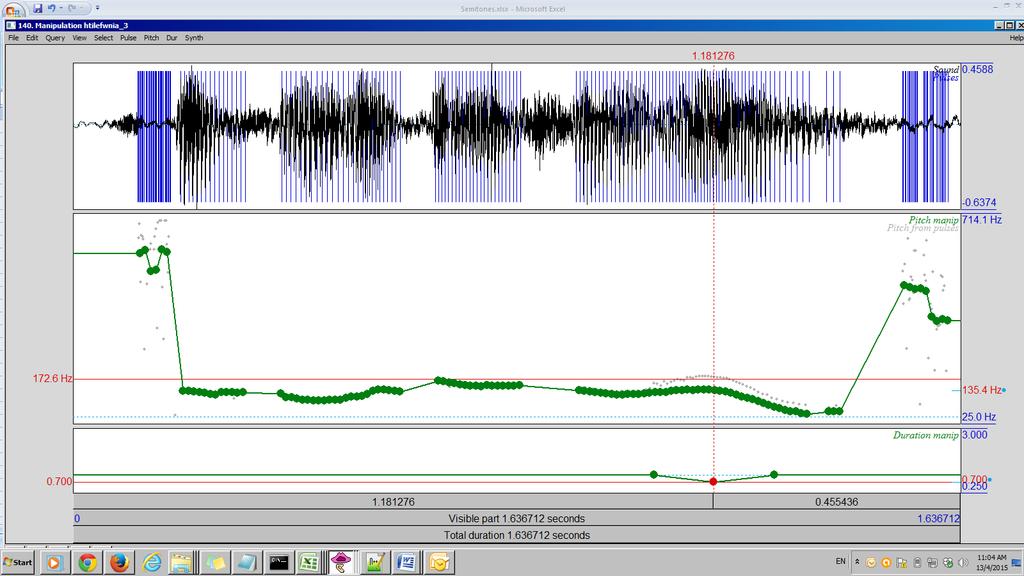
Task: Click the 135.4 Hz pitch value label
Action: click(982, 390)
